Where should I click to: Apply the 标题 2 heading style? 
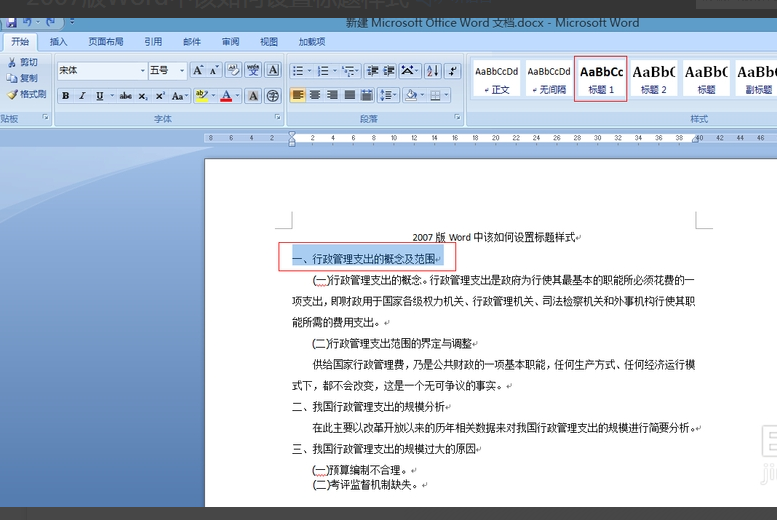[x=654, y=79]
